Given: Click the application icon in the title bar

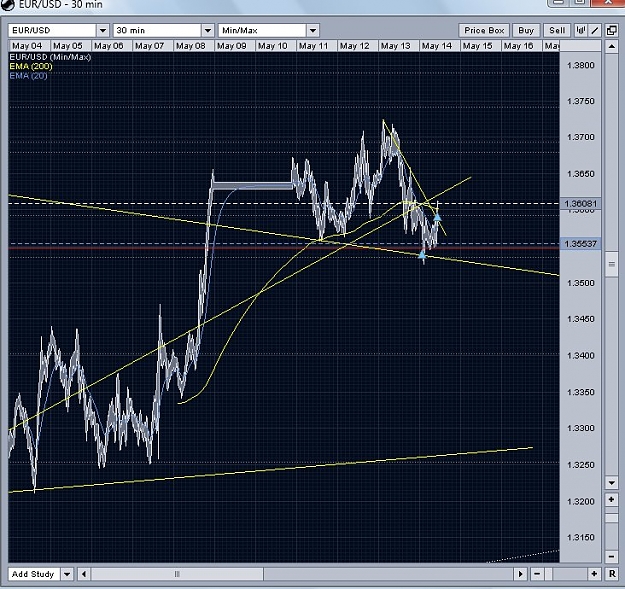Looking at the screenshot, I should point(8,5).
